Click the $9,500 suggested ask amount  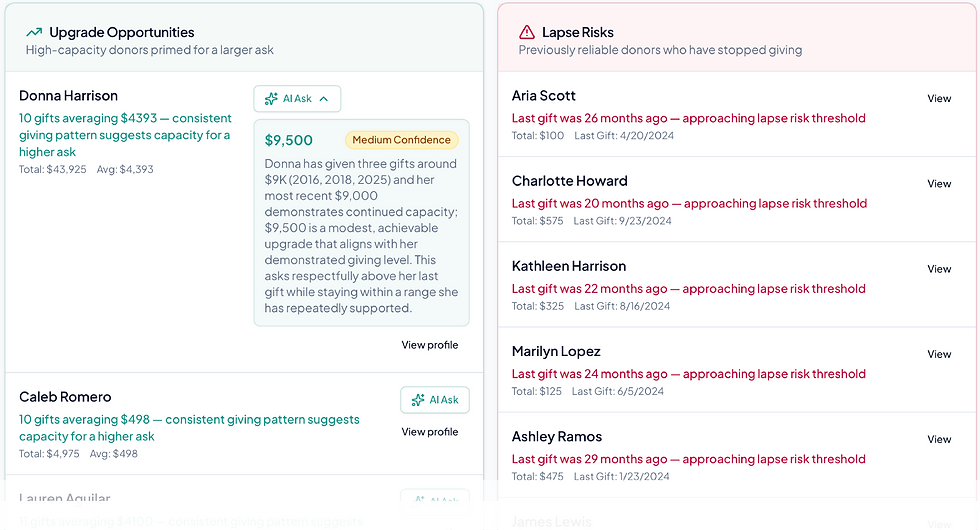coord(289,141)
